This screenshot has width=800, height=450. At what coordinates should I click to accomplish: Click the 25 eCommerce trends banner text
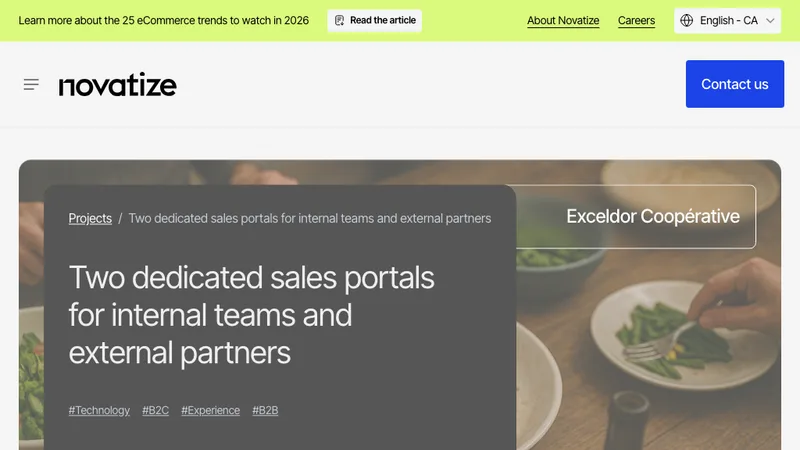point(163,20)
